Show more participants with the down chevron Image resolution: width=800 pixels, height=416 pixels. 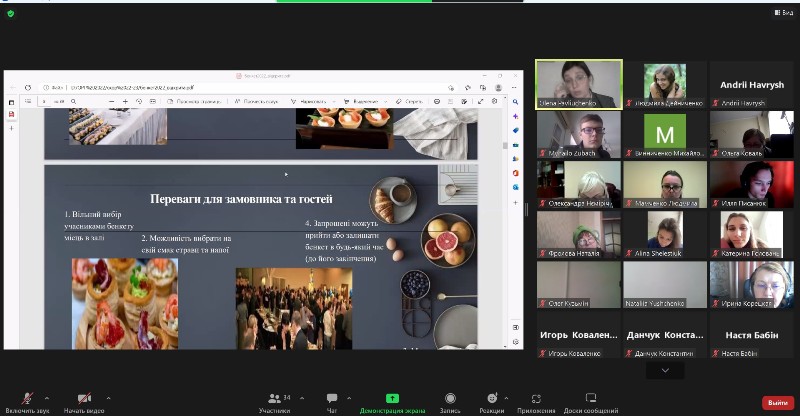[x=665, y=370]
